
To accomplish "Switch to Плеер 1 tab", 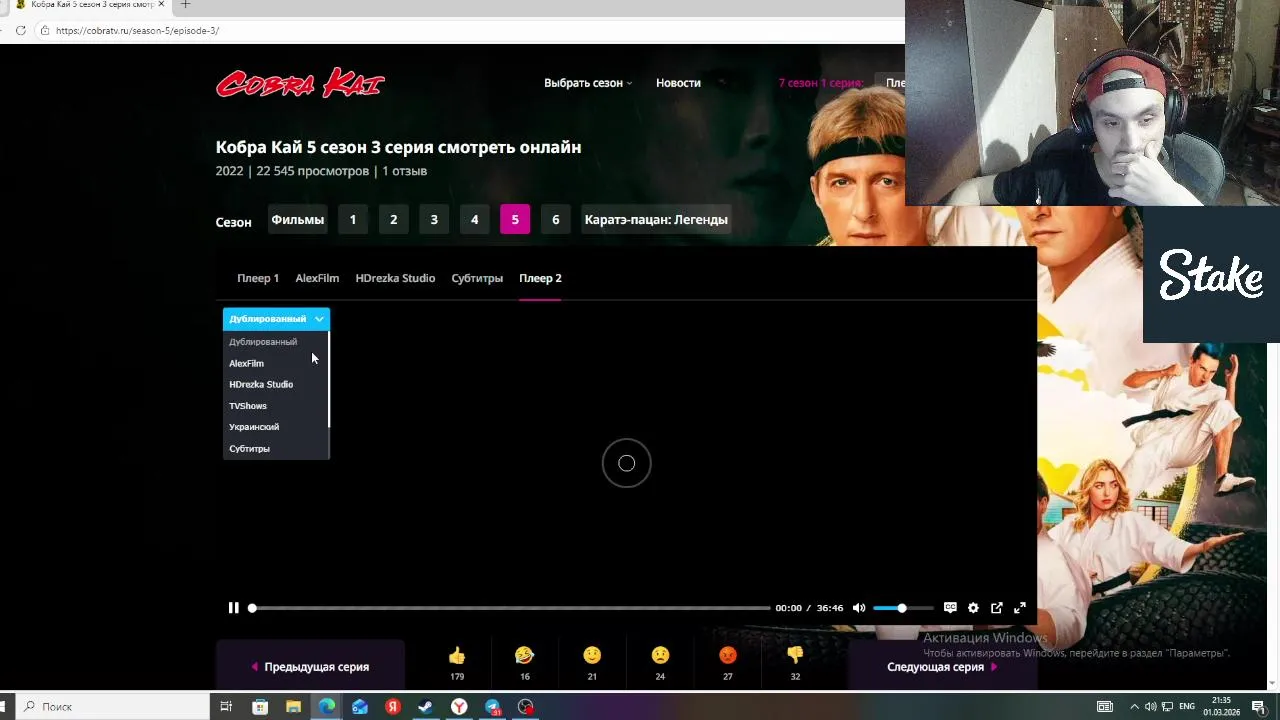I will (258, 278).
